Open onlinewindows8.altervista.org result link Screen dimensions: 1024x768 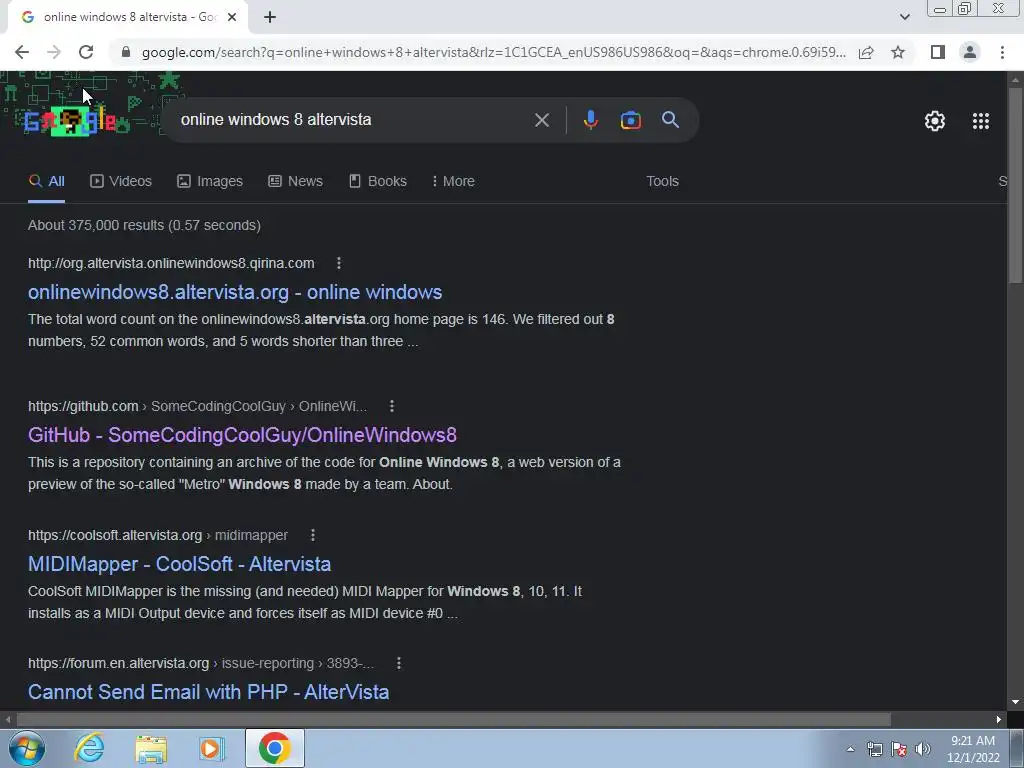pos(235,292)
